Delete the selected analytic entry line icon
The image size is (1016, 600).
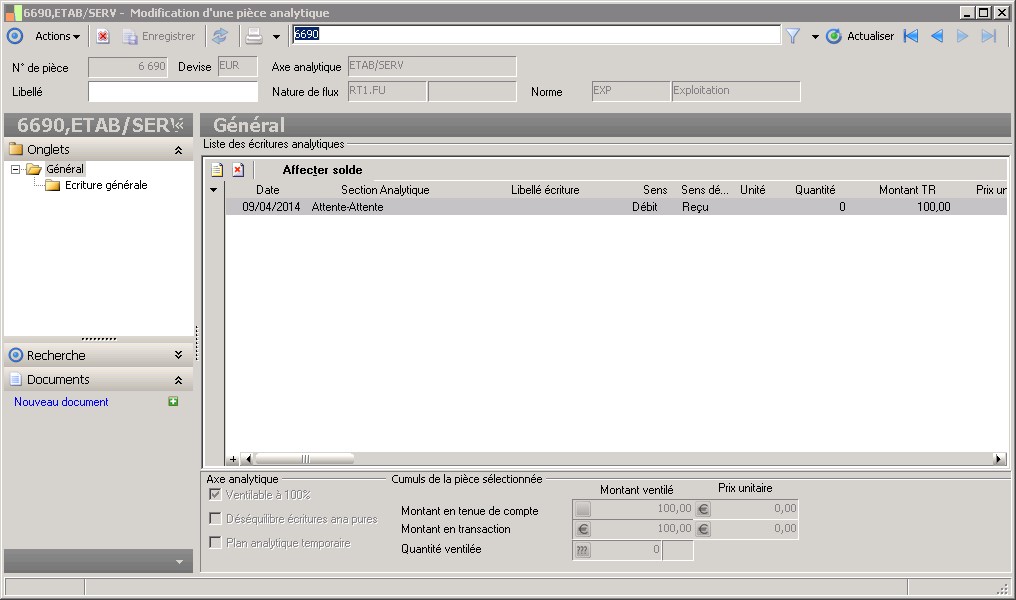coord(238,170)
